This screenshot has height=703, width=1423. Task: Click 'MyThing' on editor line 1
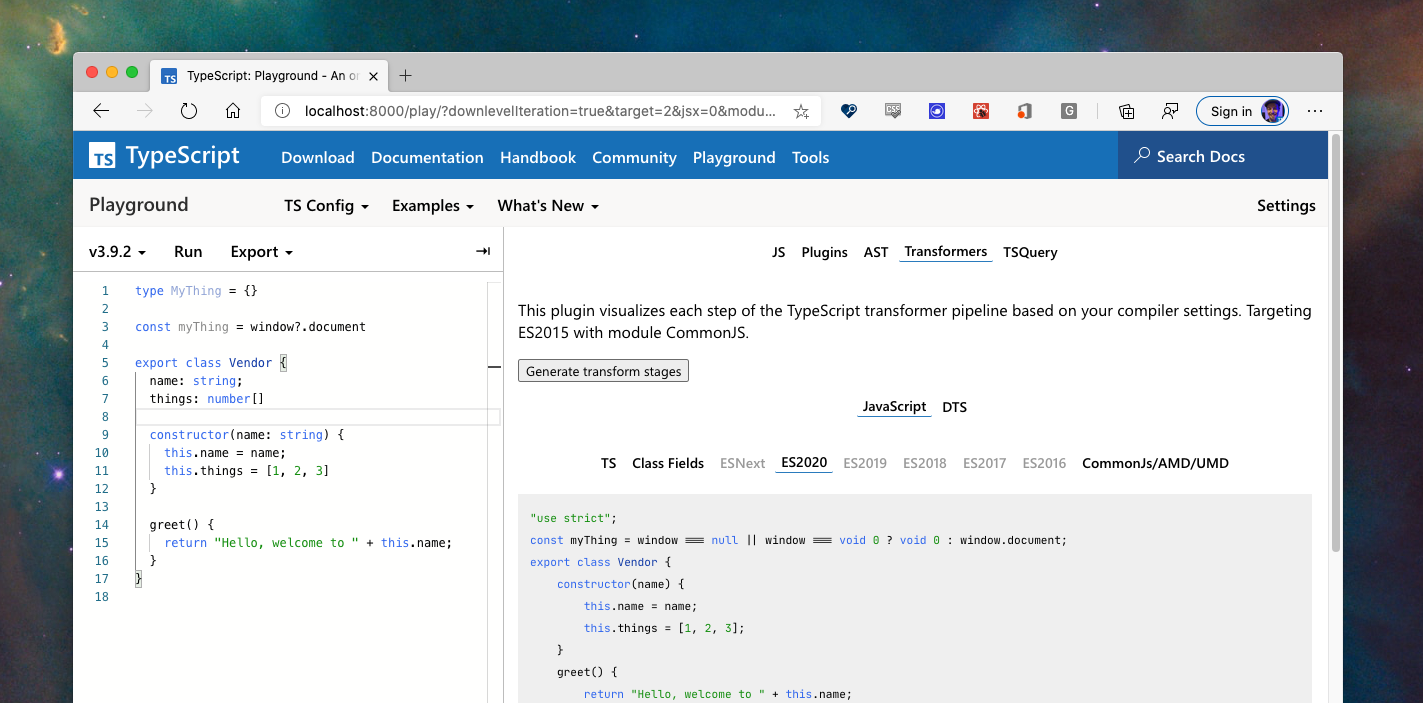point(196,291)
